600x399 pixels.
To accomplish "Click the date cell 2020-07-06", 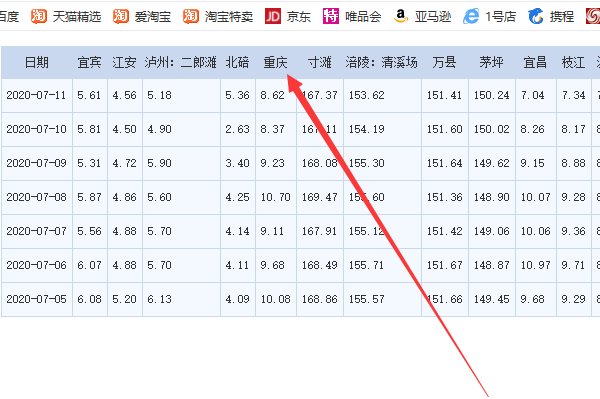I will [x=36, y=265].
